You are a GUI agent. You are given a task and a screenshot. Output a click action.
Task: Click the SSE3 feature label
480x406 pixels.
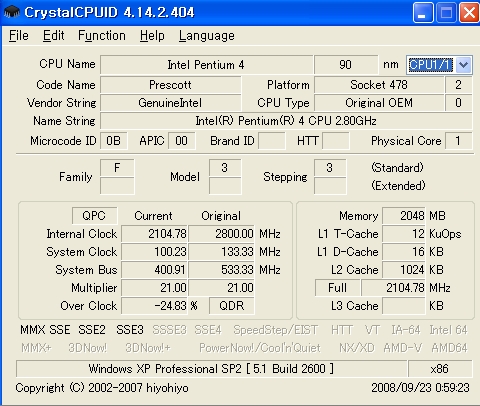point(130,330)
